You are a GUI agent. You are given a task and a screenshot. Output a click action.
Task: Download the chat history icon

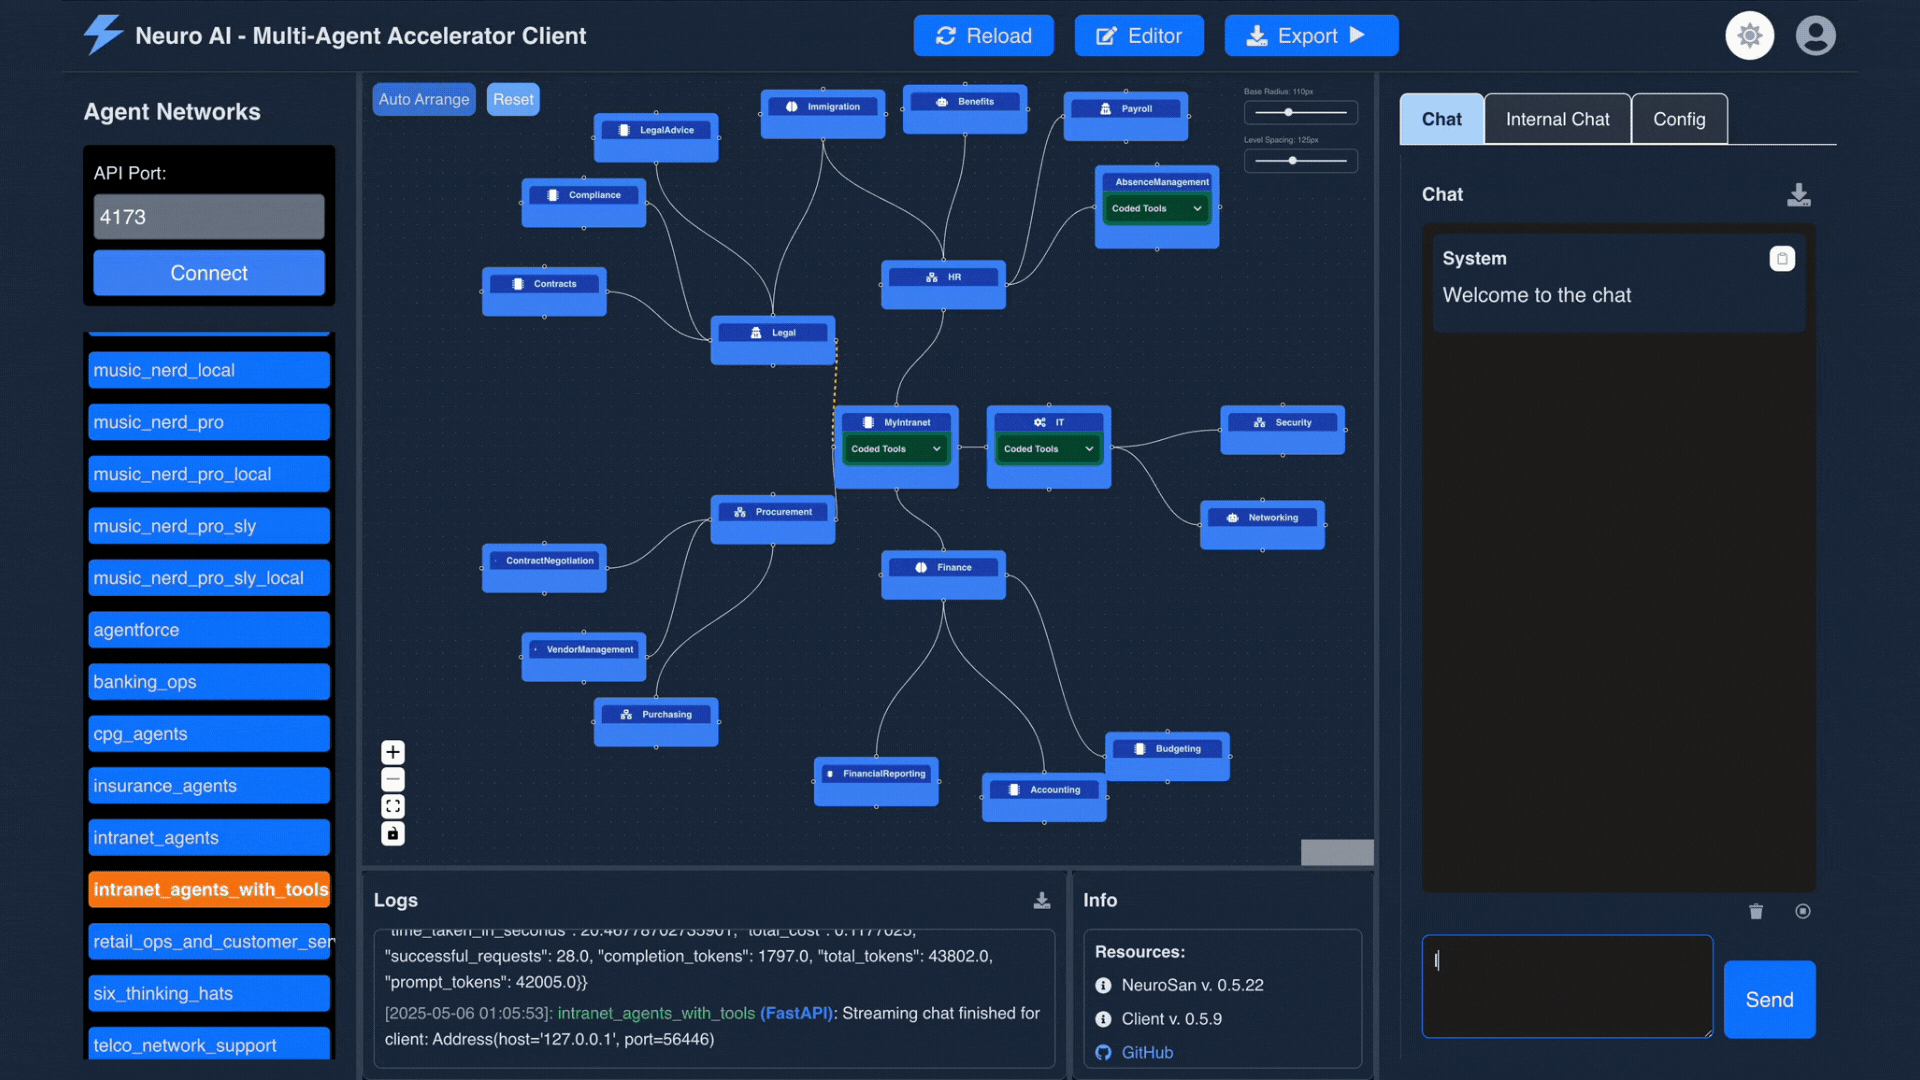[1799, 194]
